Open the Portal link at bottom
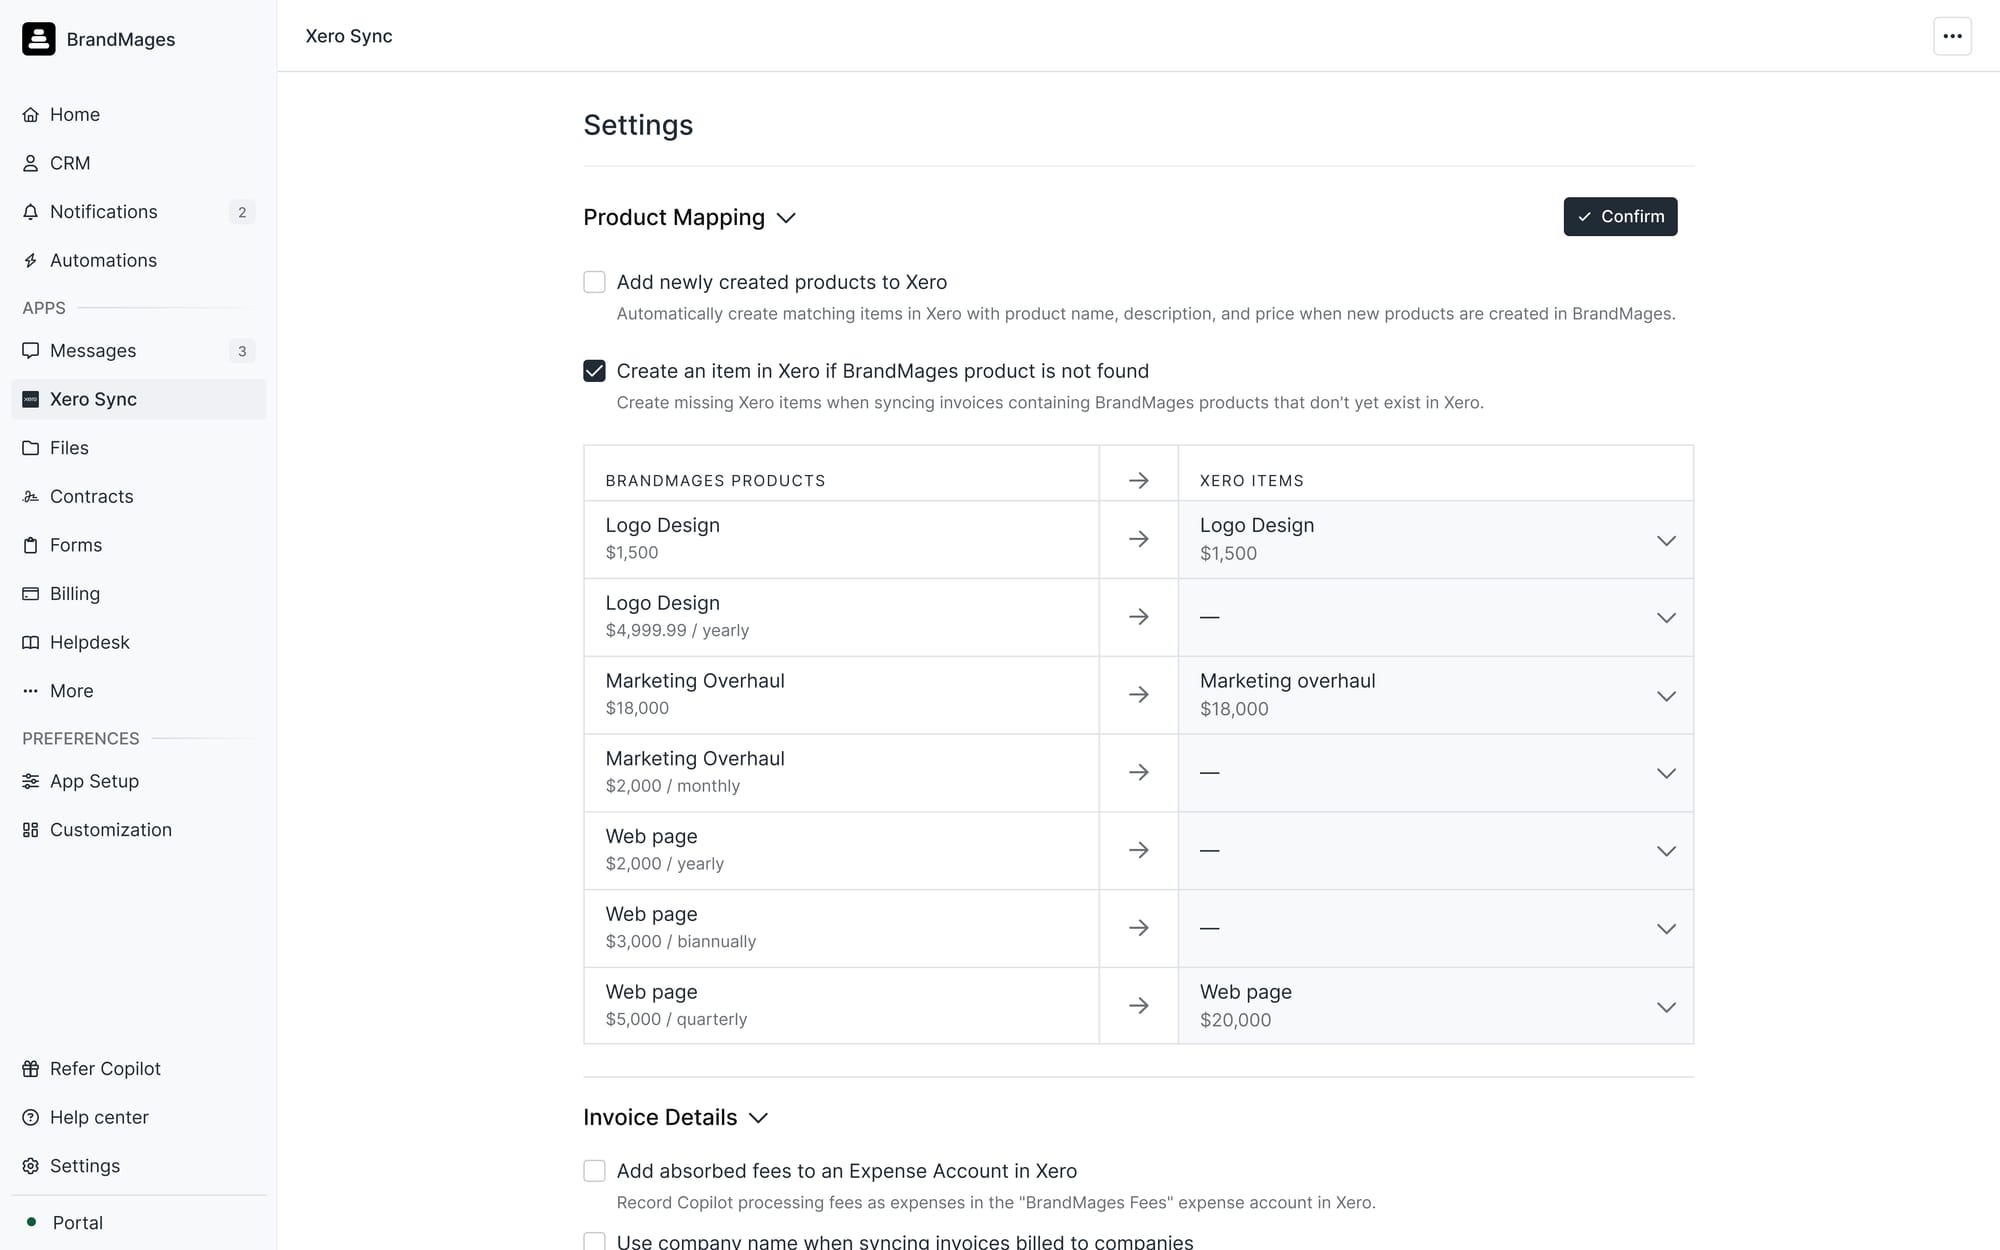Image resolution: width=2000 pixels, height=1250 pixels. pyautogui.click(x=77, y=1223)
